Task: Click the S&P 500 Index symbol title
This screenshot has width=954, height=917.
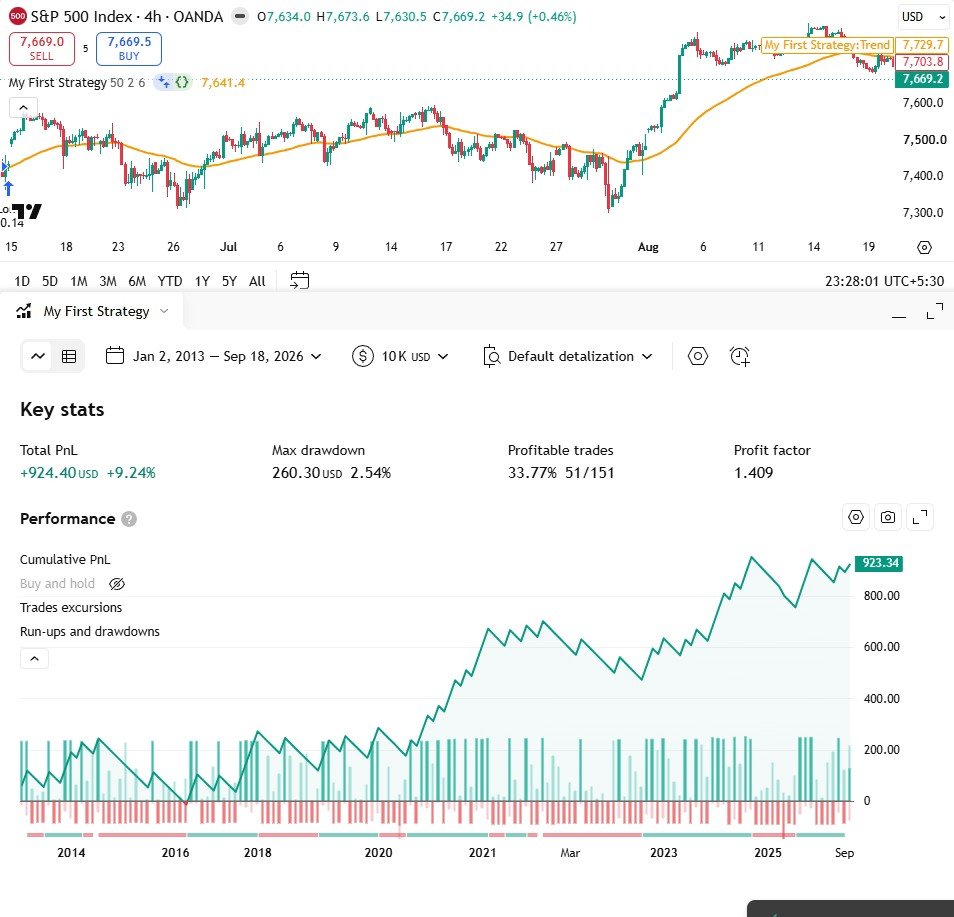Action: pos(127,16)
